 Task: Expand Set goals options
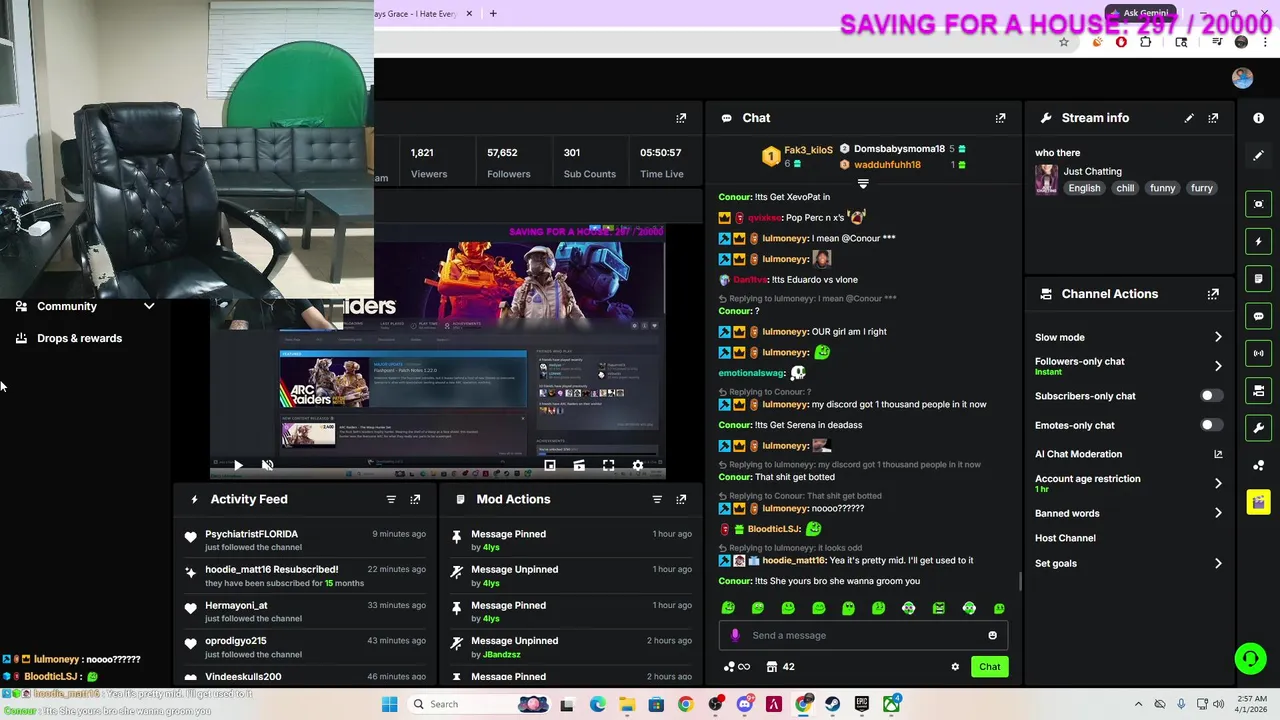pyautogui.click(x=1218, y=563)
